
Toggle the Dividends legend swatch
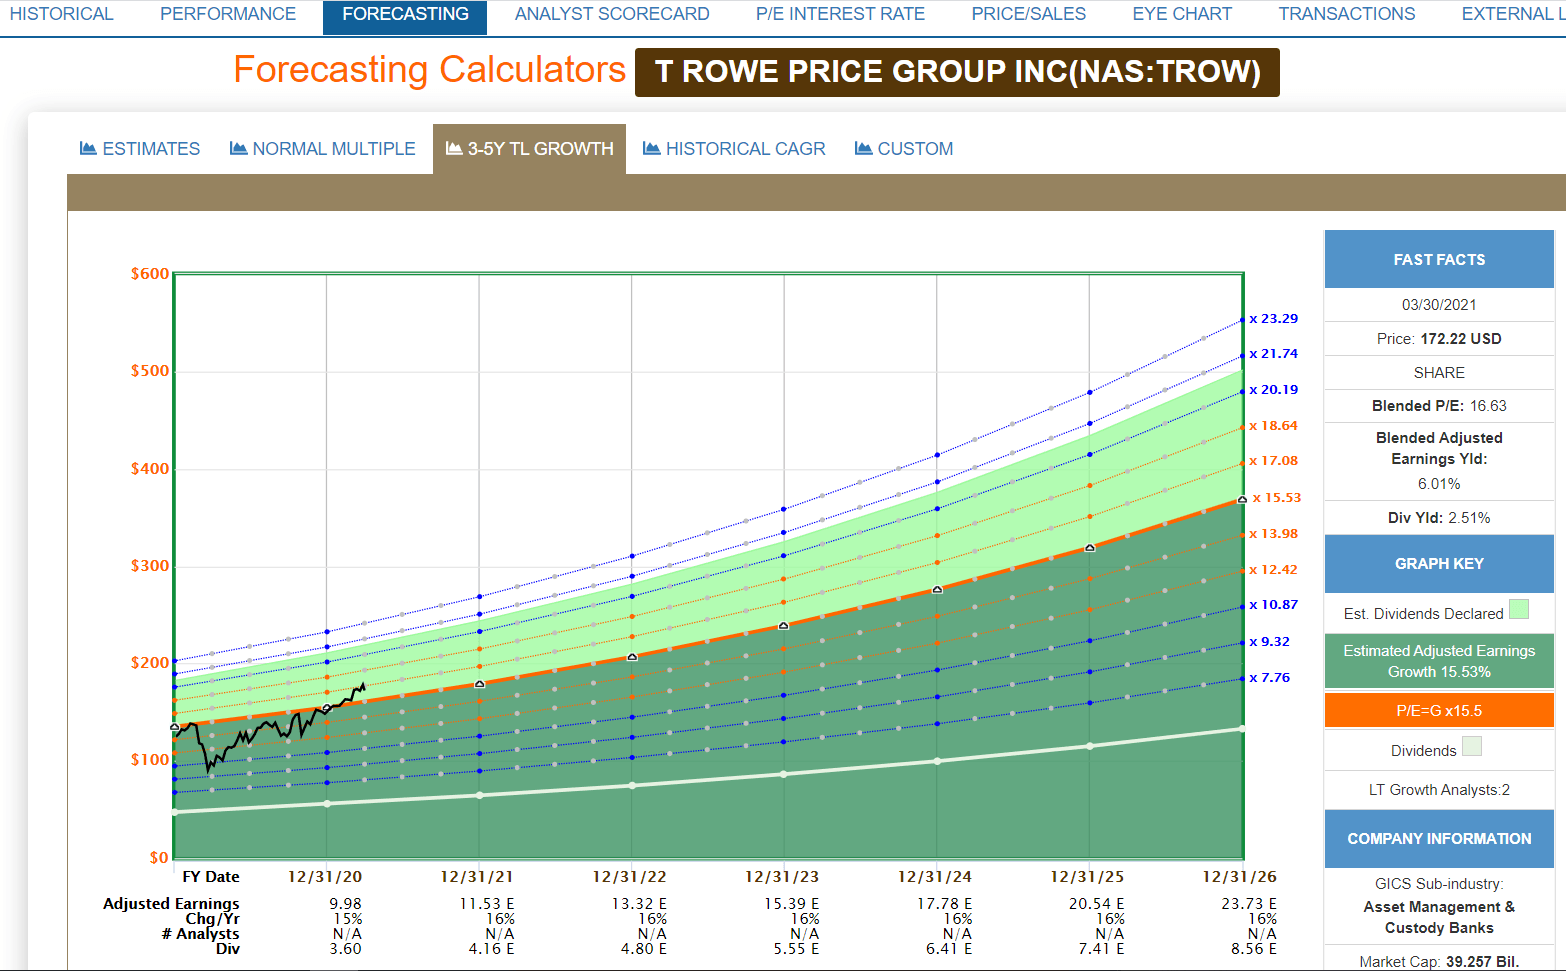1472,746
